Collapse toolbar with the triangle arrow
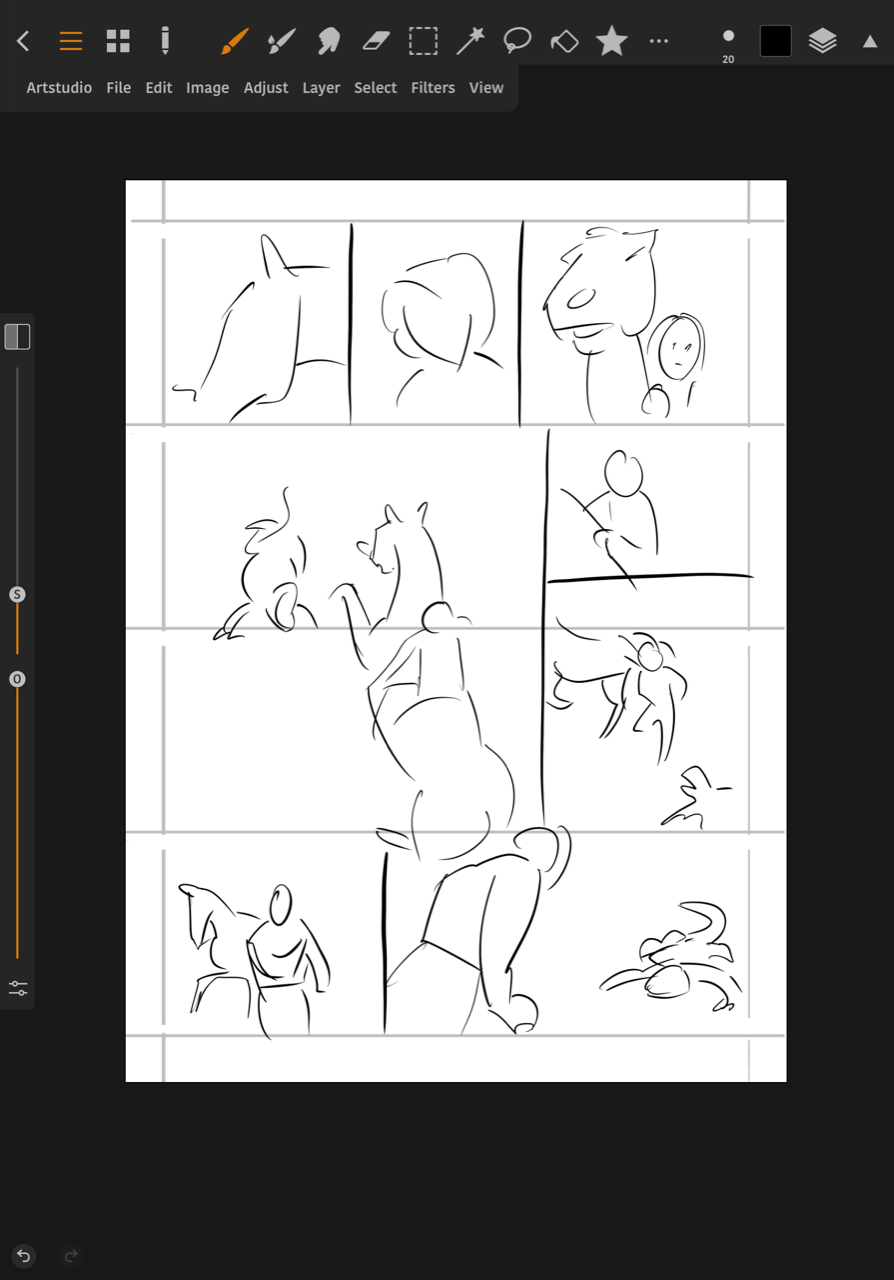This screenshot has width=894, height=1280. [870, 41]
